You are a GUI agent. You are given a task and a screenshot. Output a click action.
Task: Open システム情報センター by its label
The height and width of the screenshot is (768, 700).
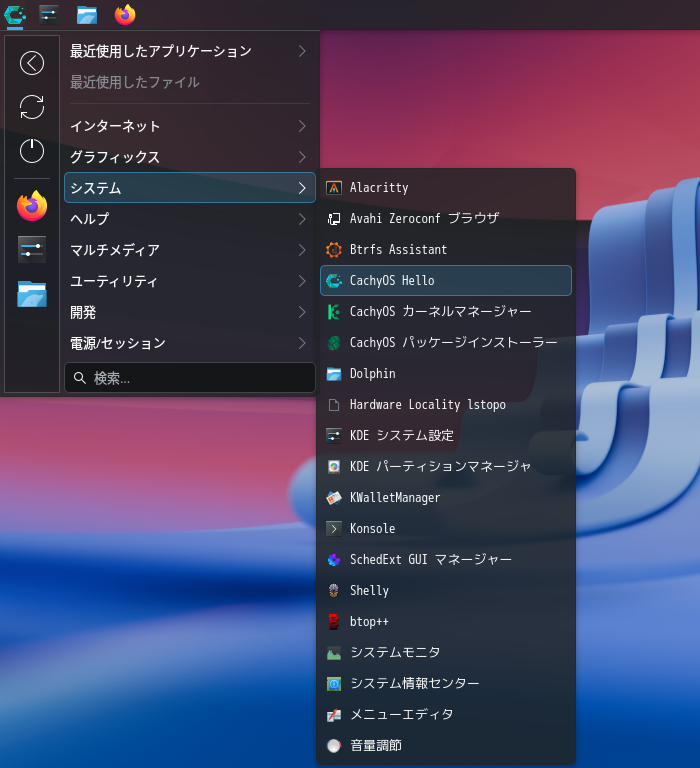414,684
